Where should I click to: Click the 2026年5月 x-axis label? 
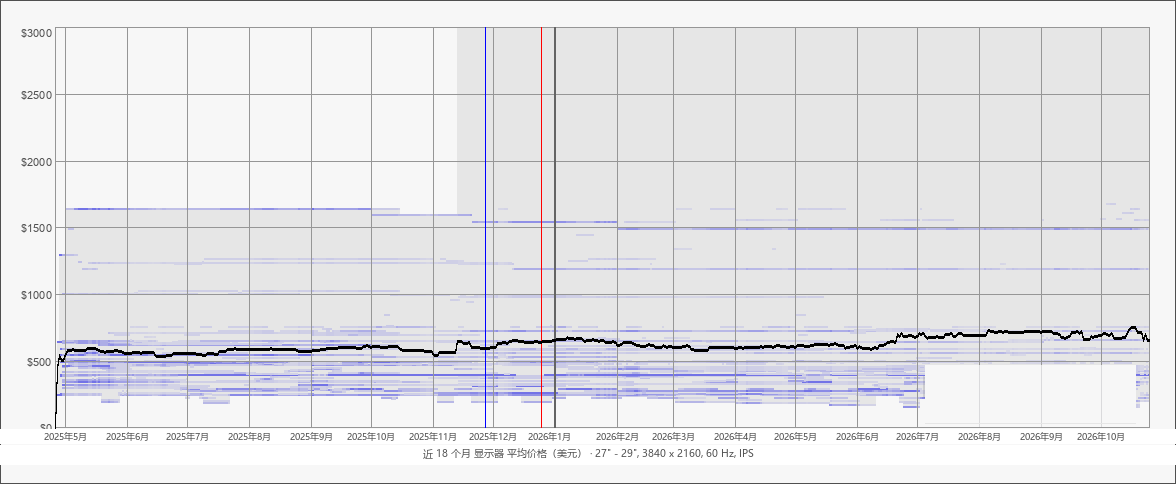click(x=795, y=436)
